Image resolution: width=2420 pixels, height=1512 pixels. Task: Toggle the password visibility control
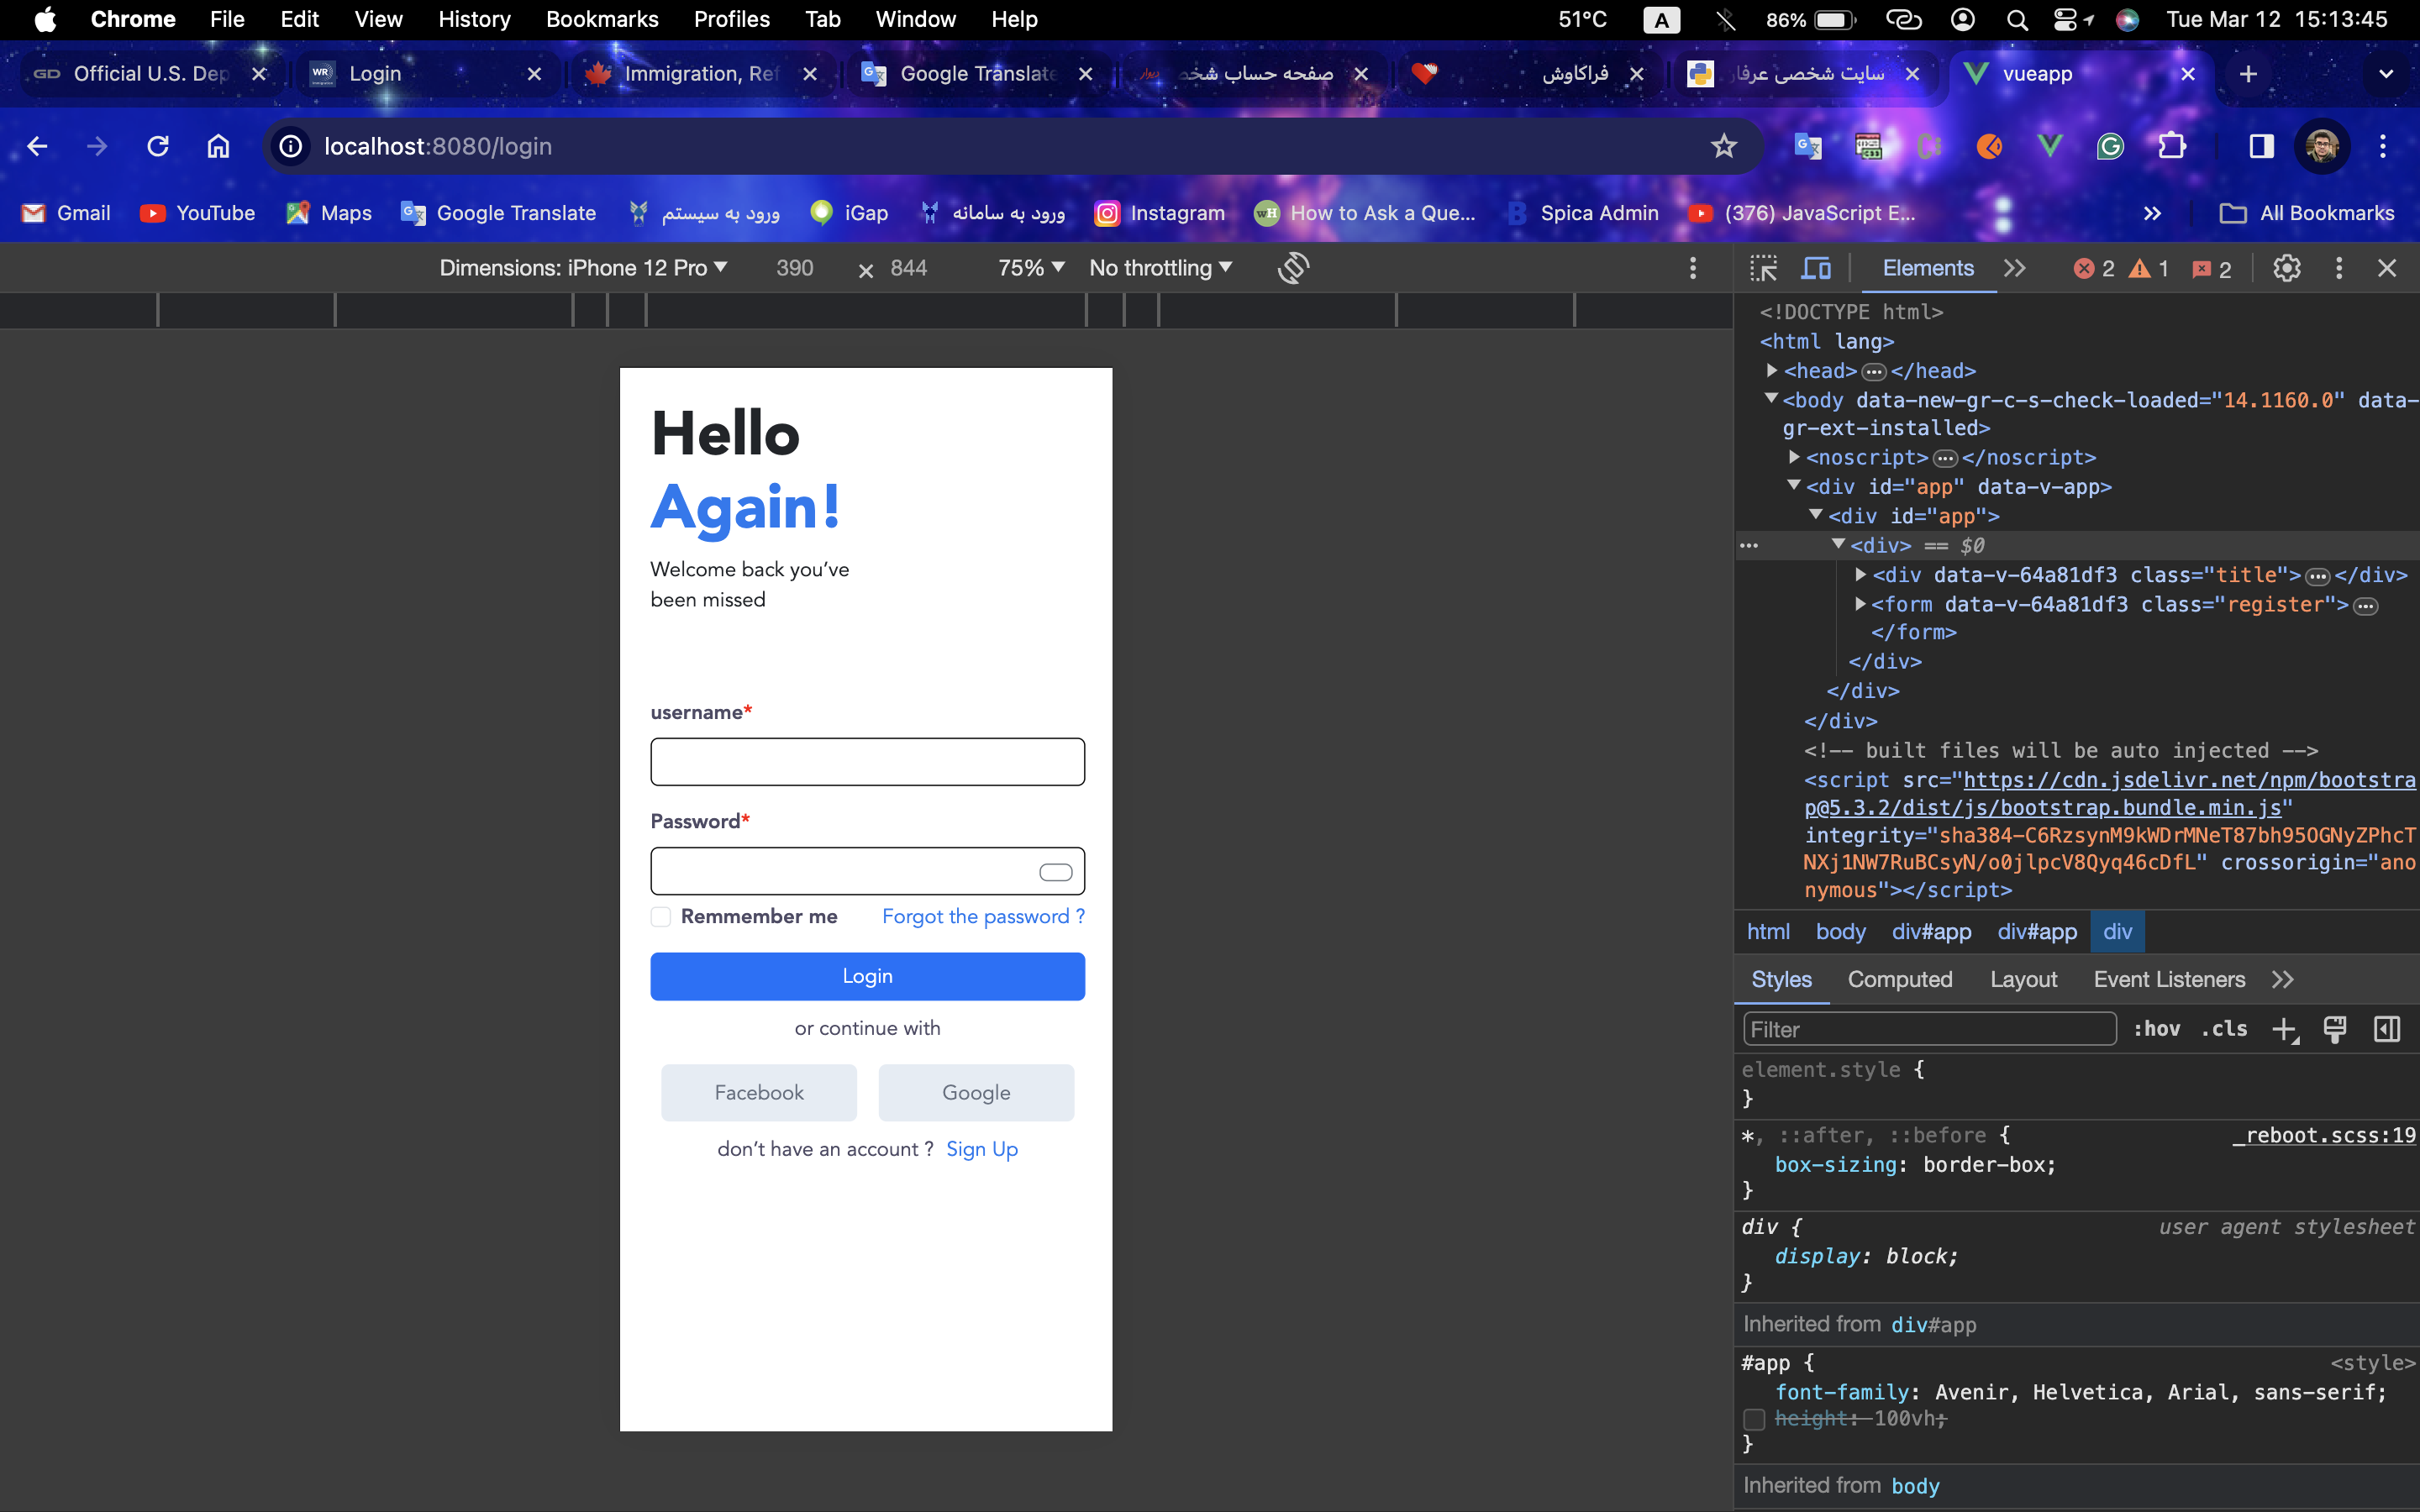pyautogui.click(x=1055, y=872)
